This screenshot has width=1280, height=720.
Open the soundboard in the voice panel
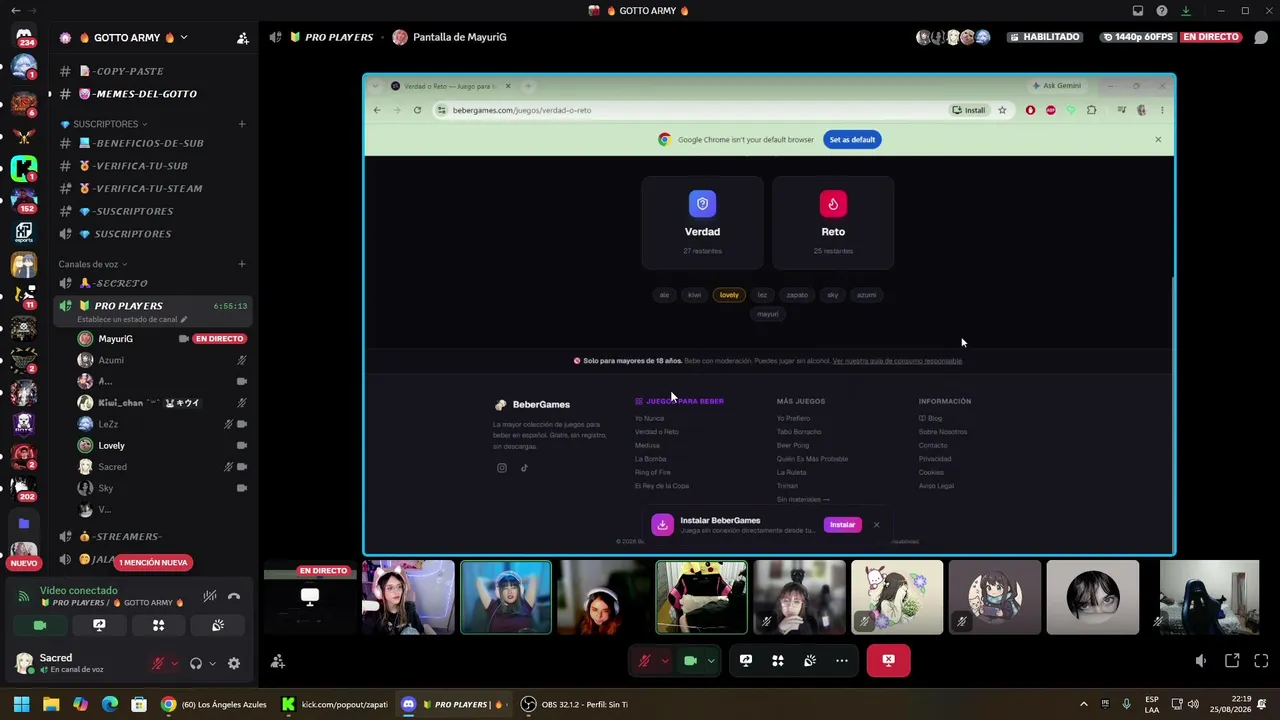[x=218, y=625]
